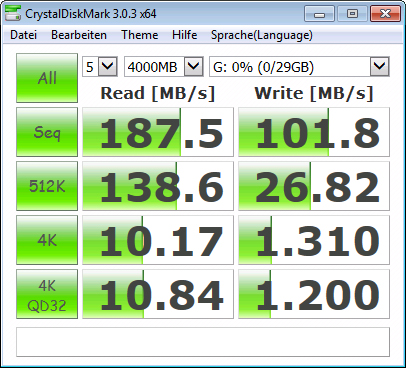Maximize the CrystalDiskMark window

[x=352, y=14]
